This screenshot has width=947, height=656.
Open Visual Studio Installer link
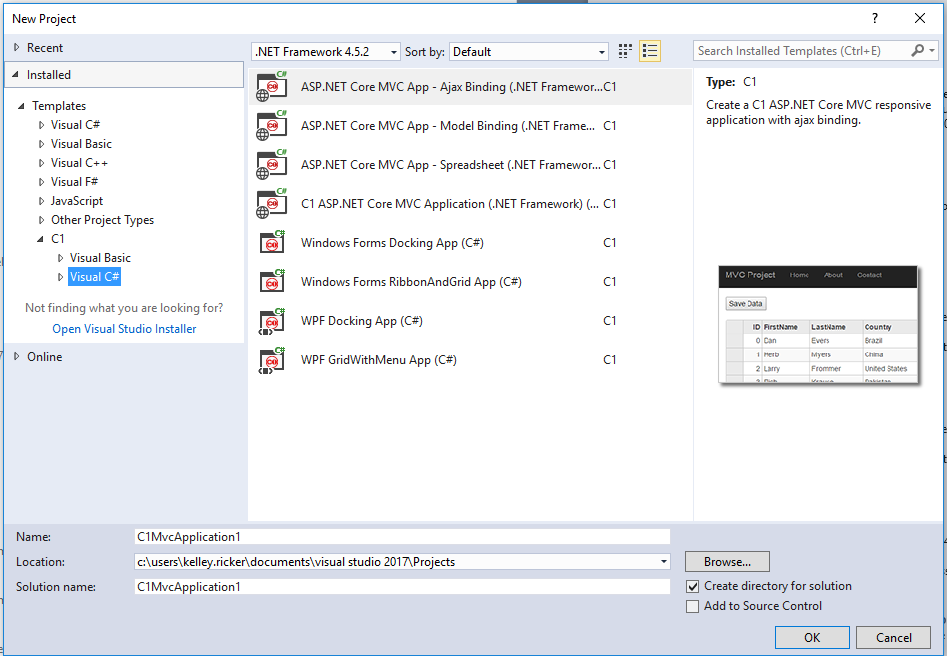coord(124,329)
